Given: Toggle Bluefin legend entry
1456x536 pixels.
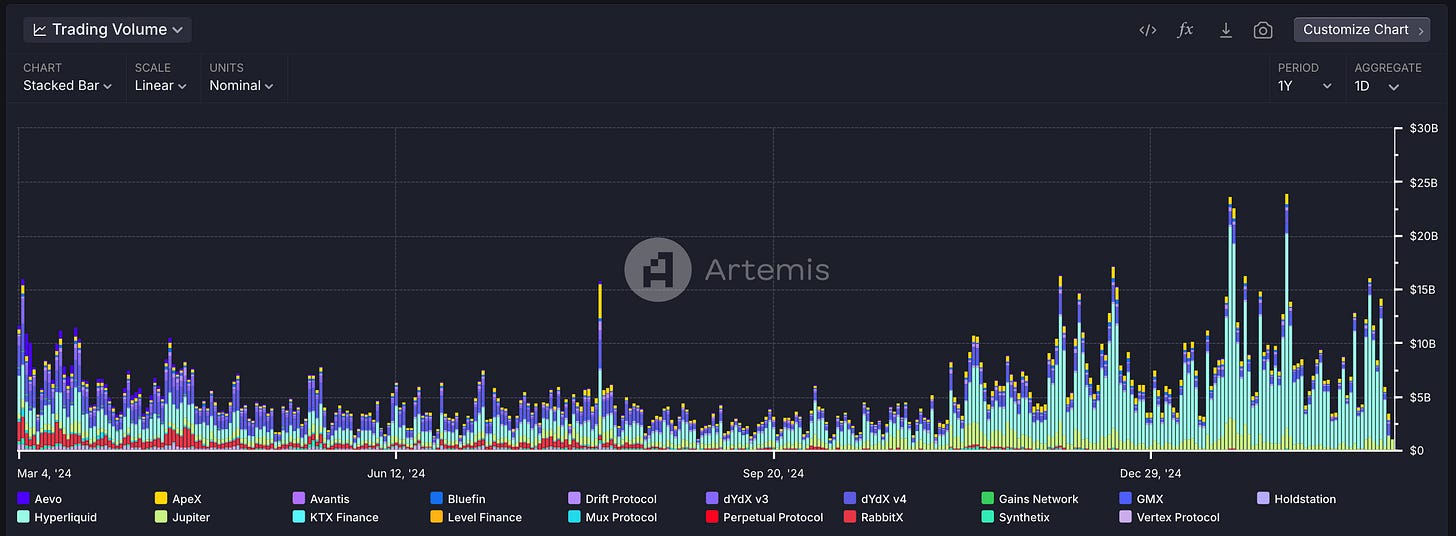Looking at the screenshot, I should point(458,499).
